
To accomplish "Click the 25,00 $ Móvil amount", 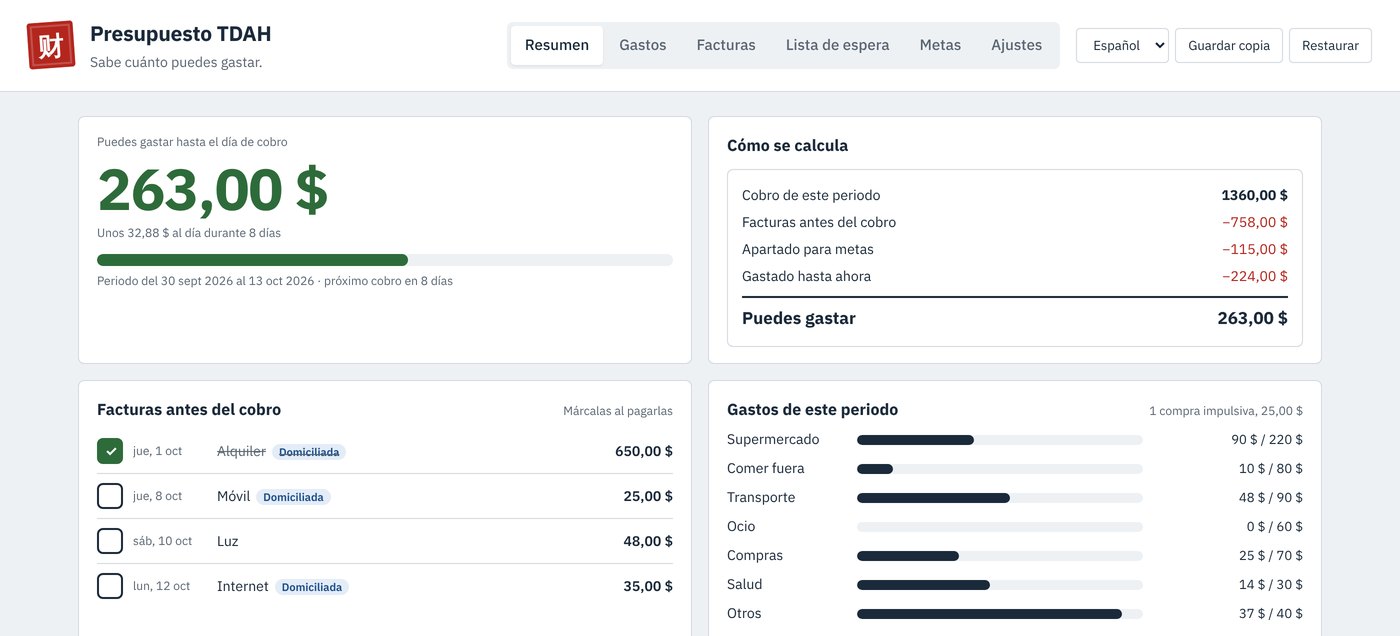I will point(648,496).
